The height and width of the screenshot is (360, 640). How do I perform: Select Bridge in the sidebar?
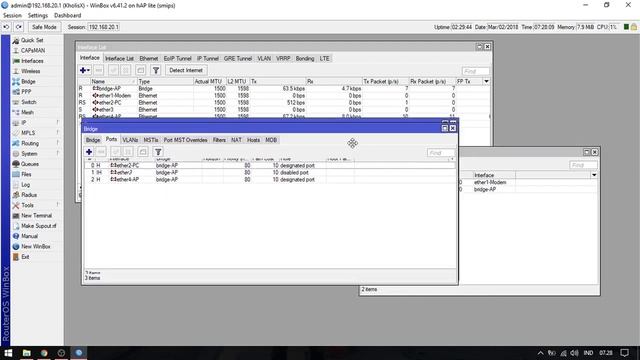tap(28, 82)
